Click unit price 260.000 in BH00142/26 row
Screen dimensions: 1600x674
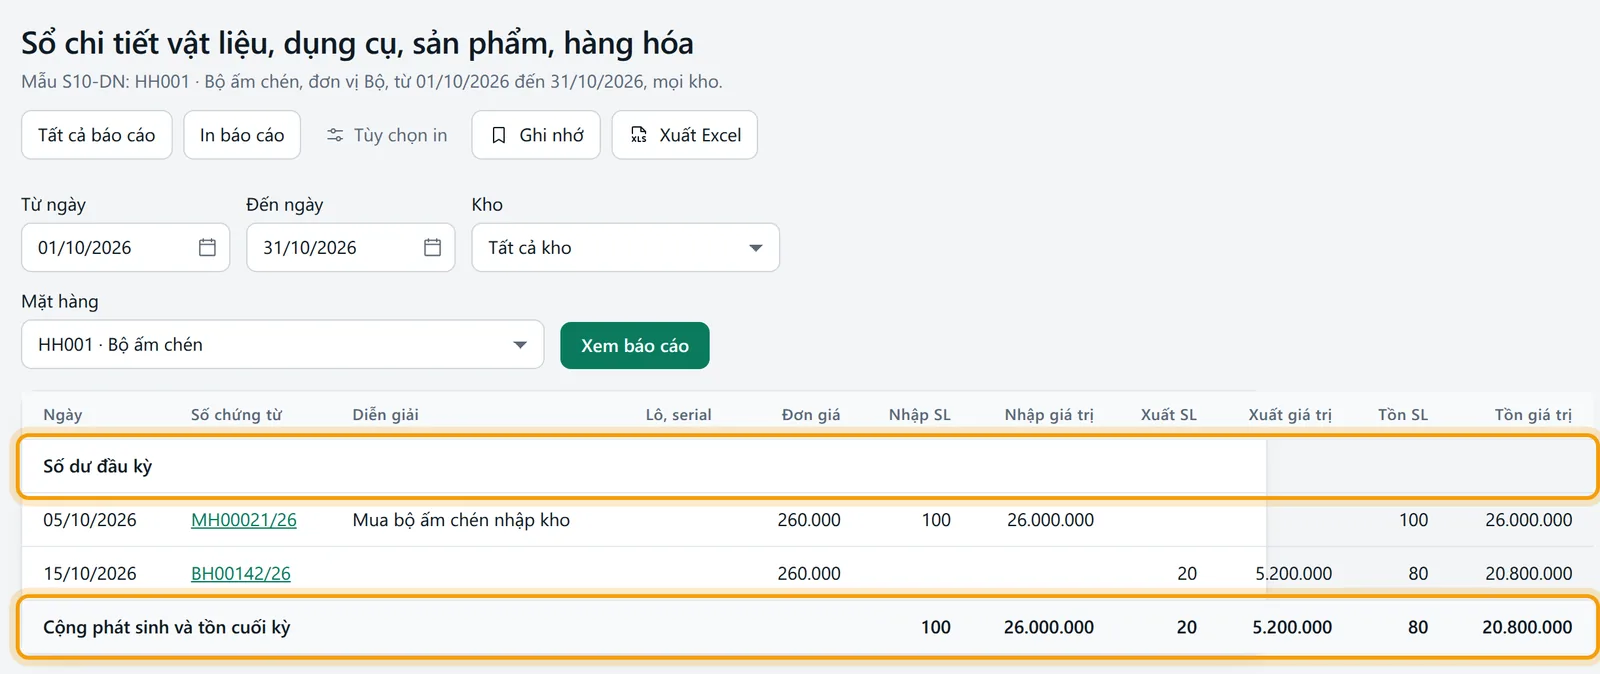pyautogui.click(x=809, y=574)
